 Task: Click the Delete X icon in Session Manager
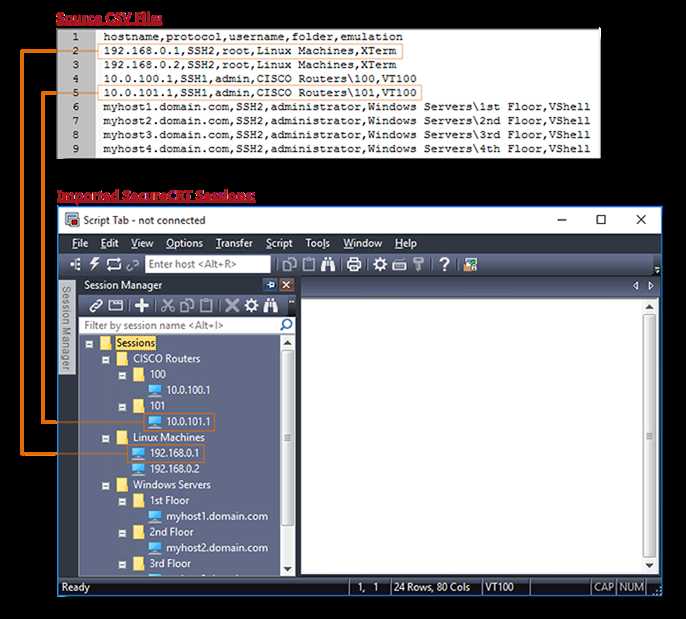(x=232, y=305)
